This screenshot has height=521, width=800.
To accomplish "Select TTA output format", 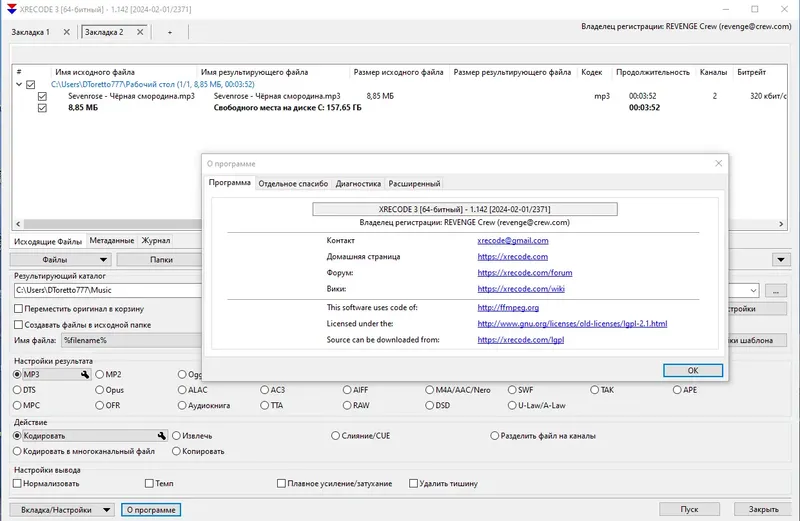I will click(x=264, y=405).
